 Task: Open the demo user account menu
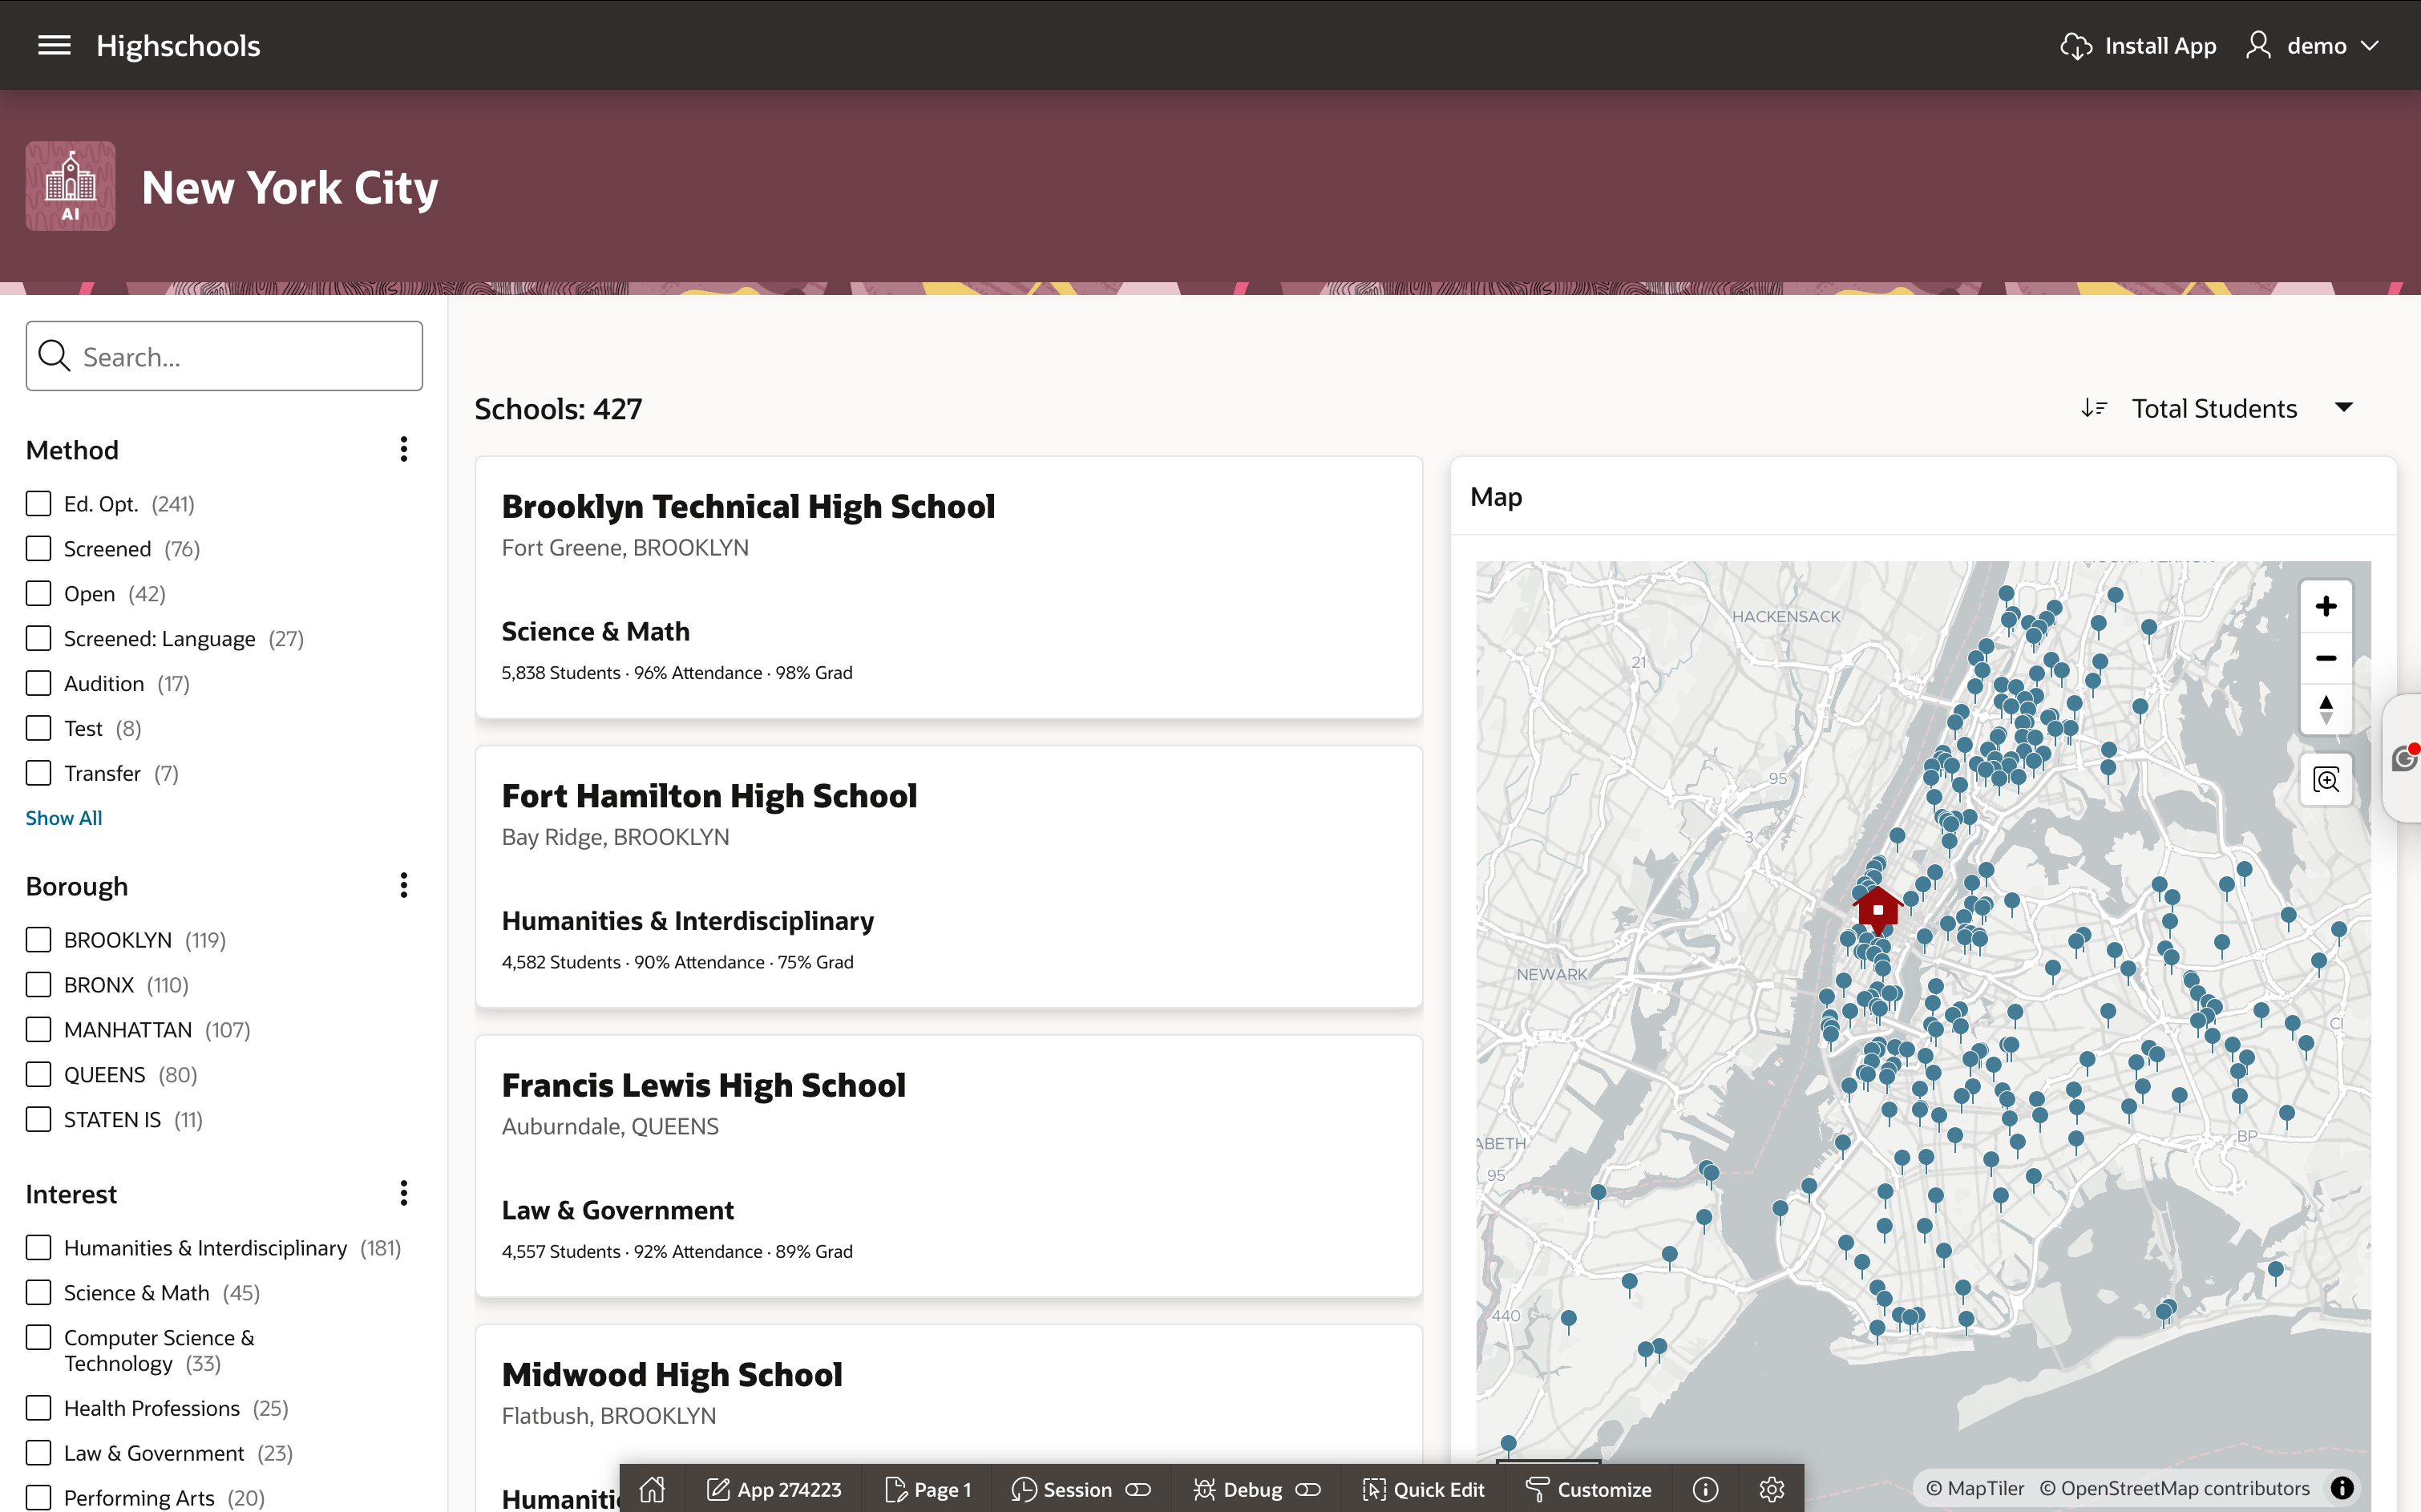click(2312, 46)
